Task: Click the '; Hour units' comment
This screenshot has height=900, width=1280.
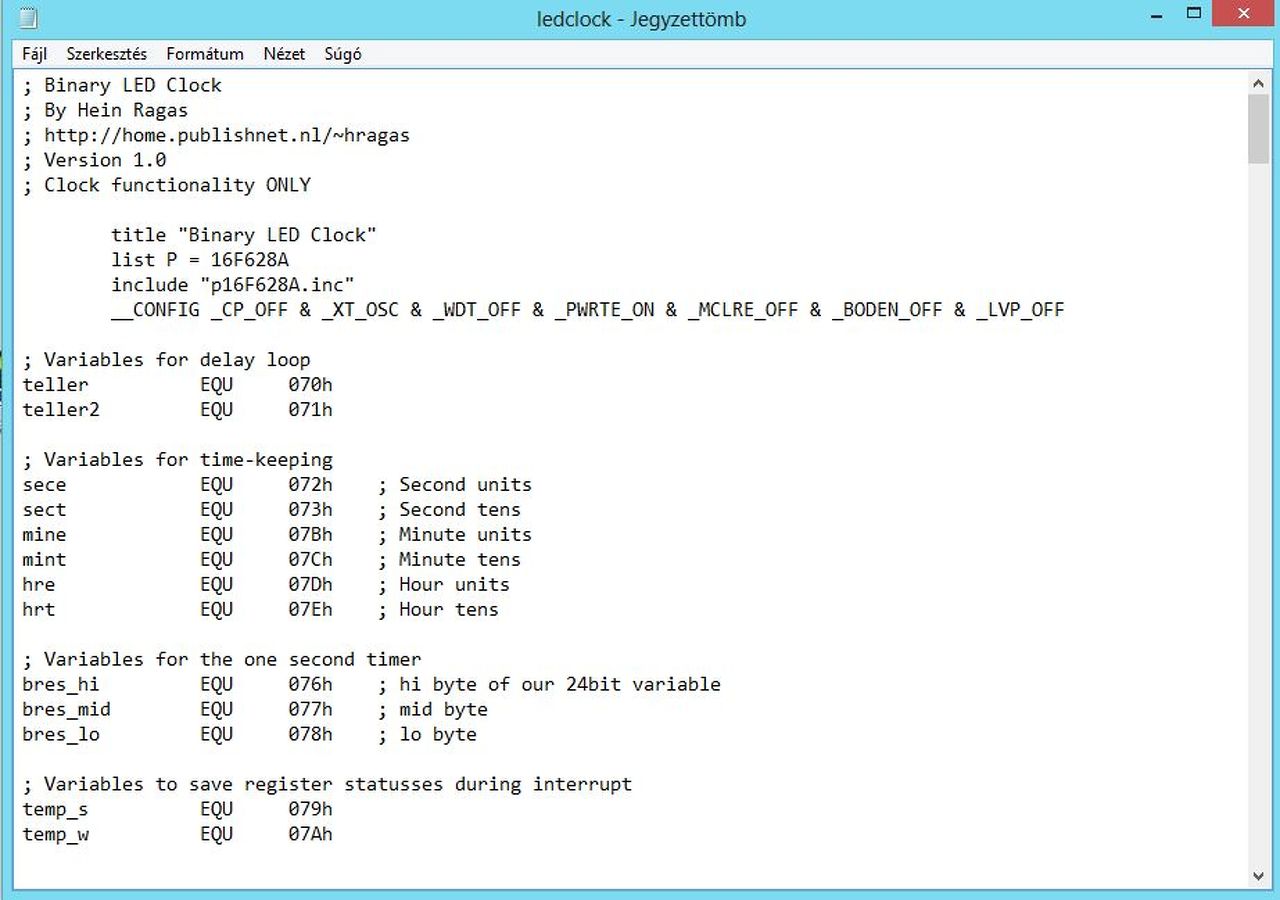Action: click(x=444, y=585)
